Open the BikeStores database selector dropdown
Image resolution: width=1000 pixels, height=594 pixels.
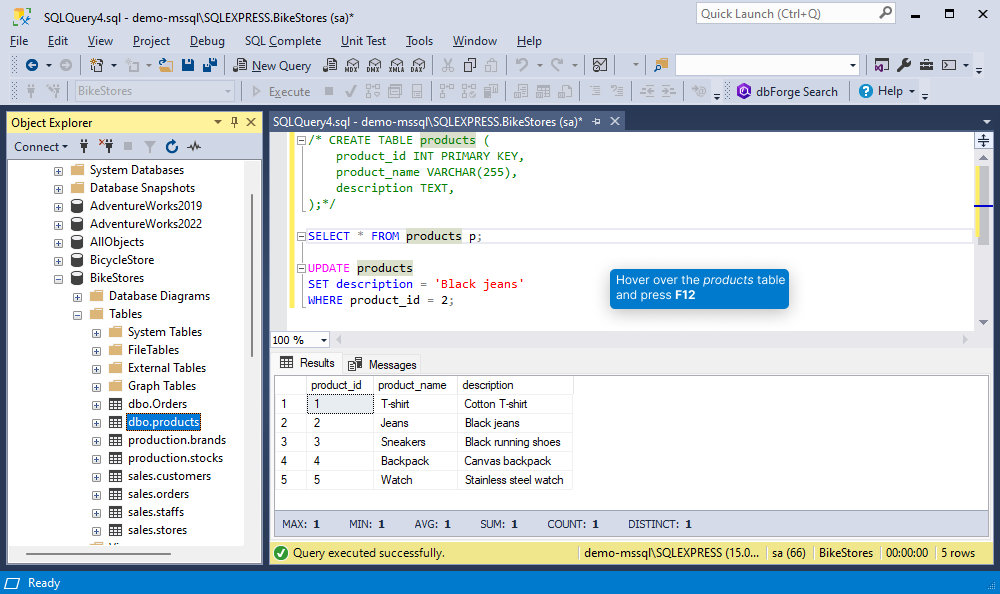pos(230,90)
